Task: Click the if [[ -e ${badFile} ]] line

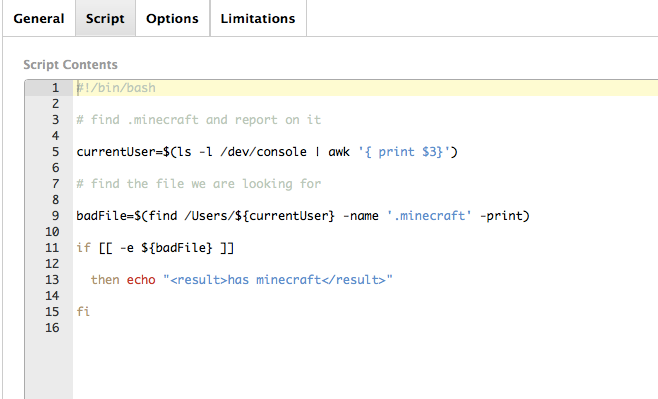Action: pos(155,248)
